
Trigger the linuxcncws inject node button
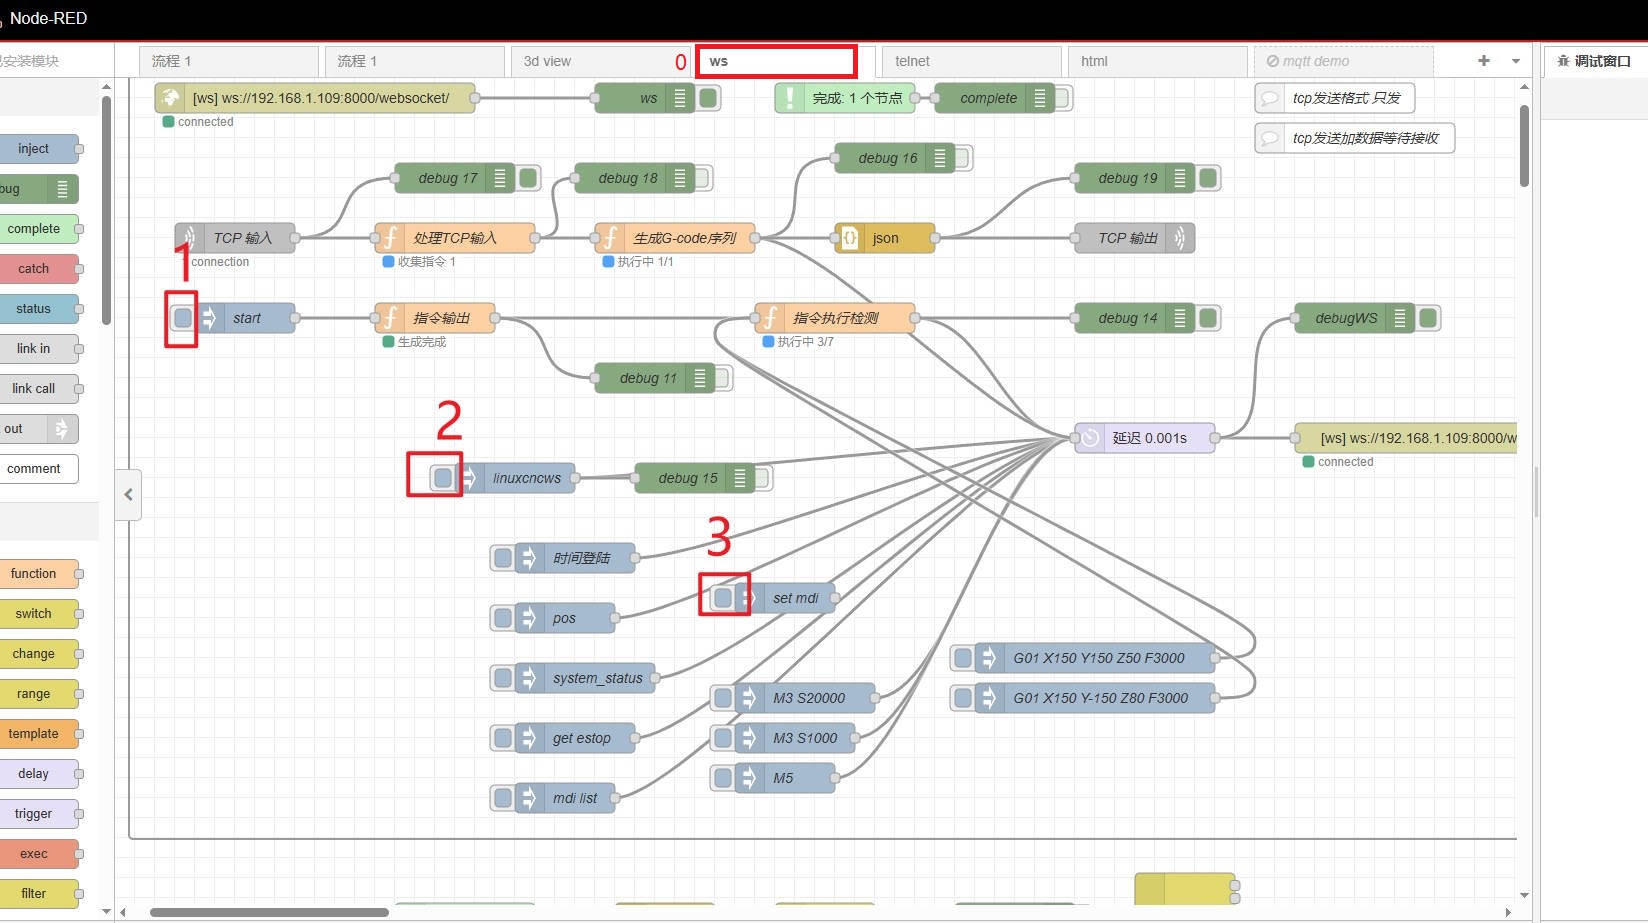pyautogui.click(x=443, y=478)
